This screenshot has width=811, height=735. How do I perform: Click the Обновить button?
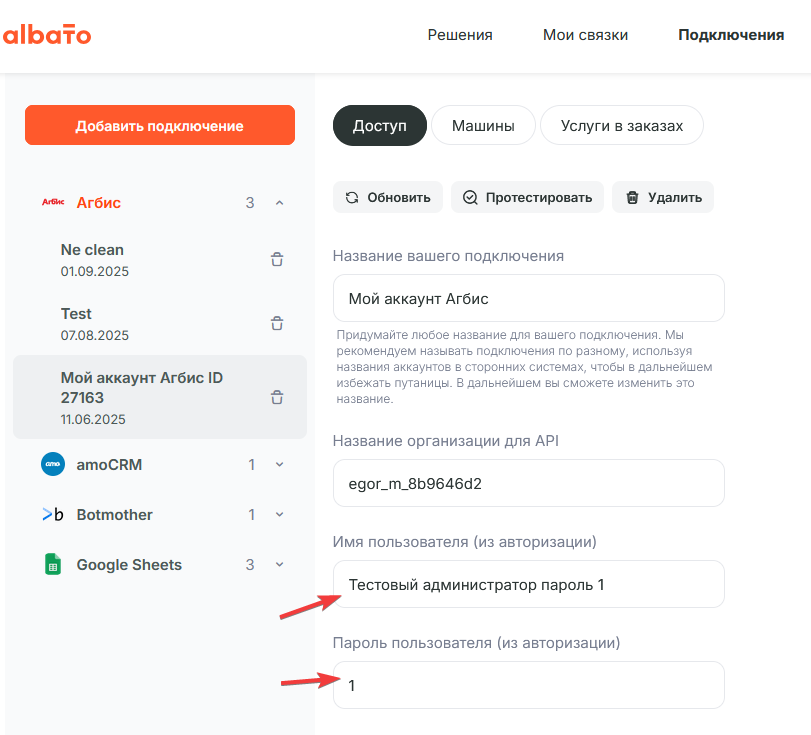tap(388, 197)
